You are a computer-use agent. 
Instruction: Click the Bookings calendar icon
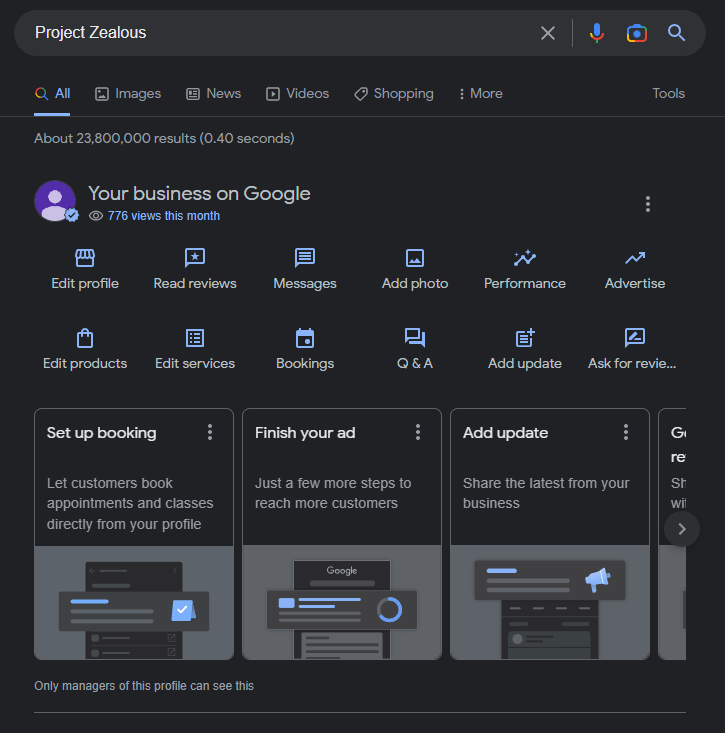(x=305, y=338)
